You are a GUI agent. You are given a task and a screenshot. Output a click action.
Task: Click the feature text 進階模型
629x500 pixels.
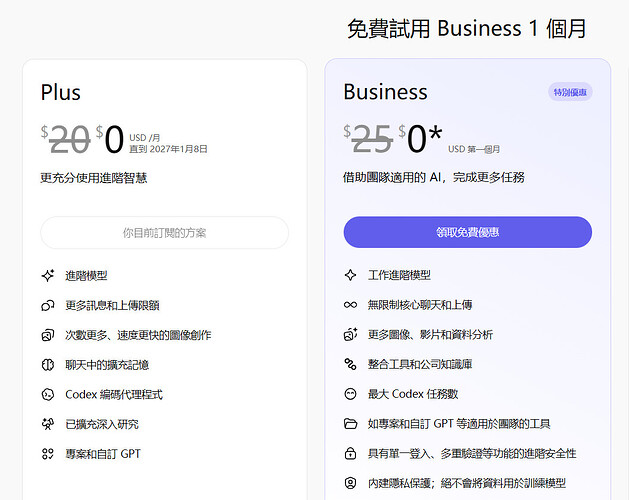click(86, 276)
